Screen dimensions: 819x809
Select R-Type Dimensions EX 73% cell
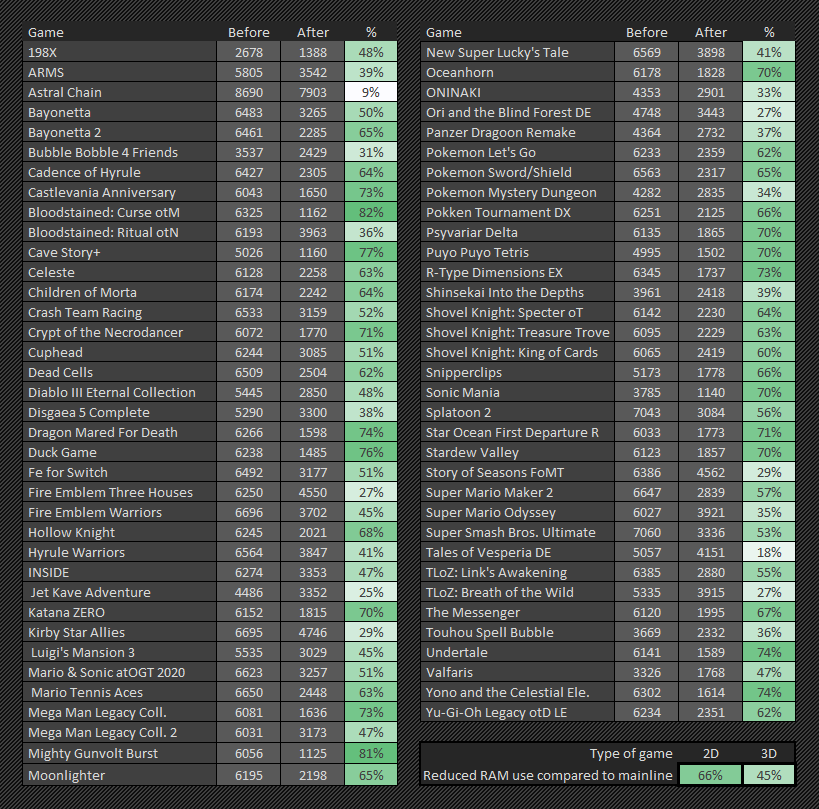point(769,273)
